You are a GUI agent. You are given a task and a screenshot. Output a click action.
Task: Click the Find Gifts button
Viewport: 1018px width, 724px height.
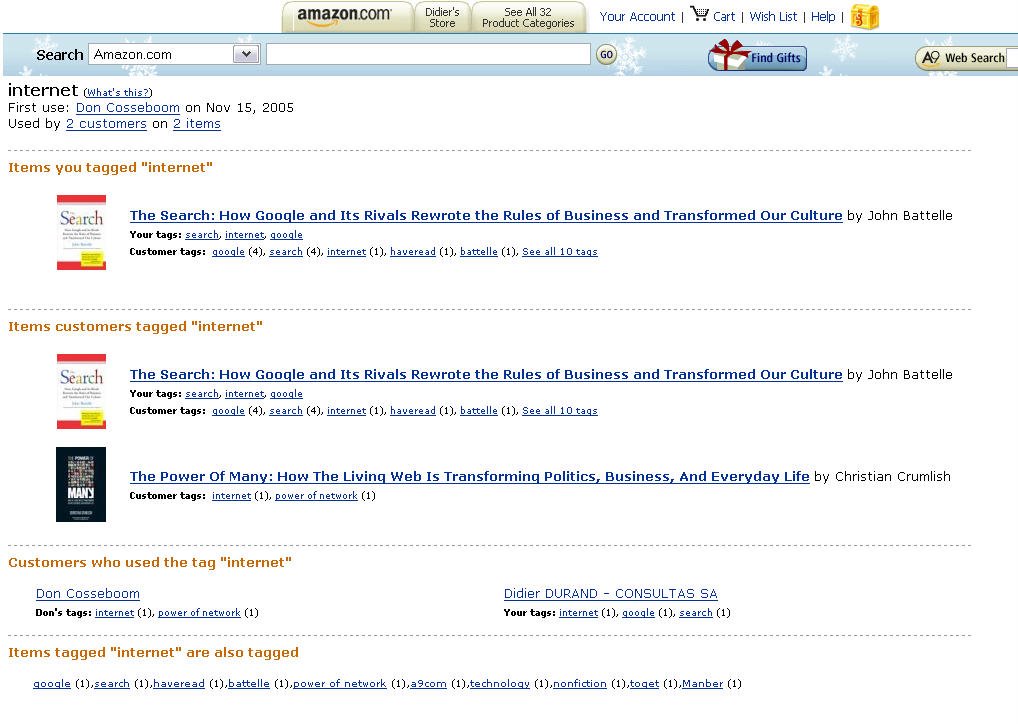click(757, 56)
